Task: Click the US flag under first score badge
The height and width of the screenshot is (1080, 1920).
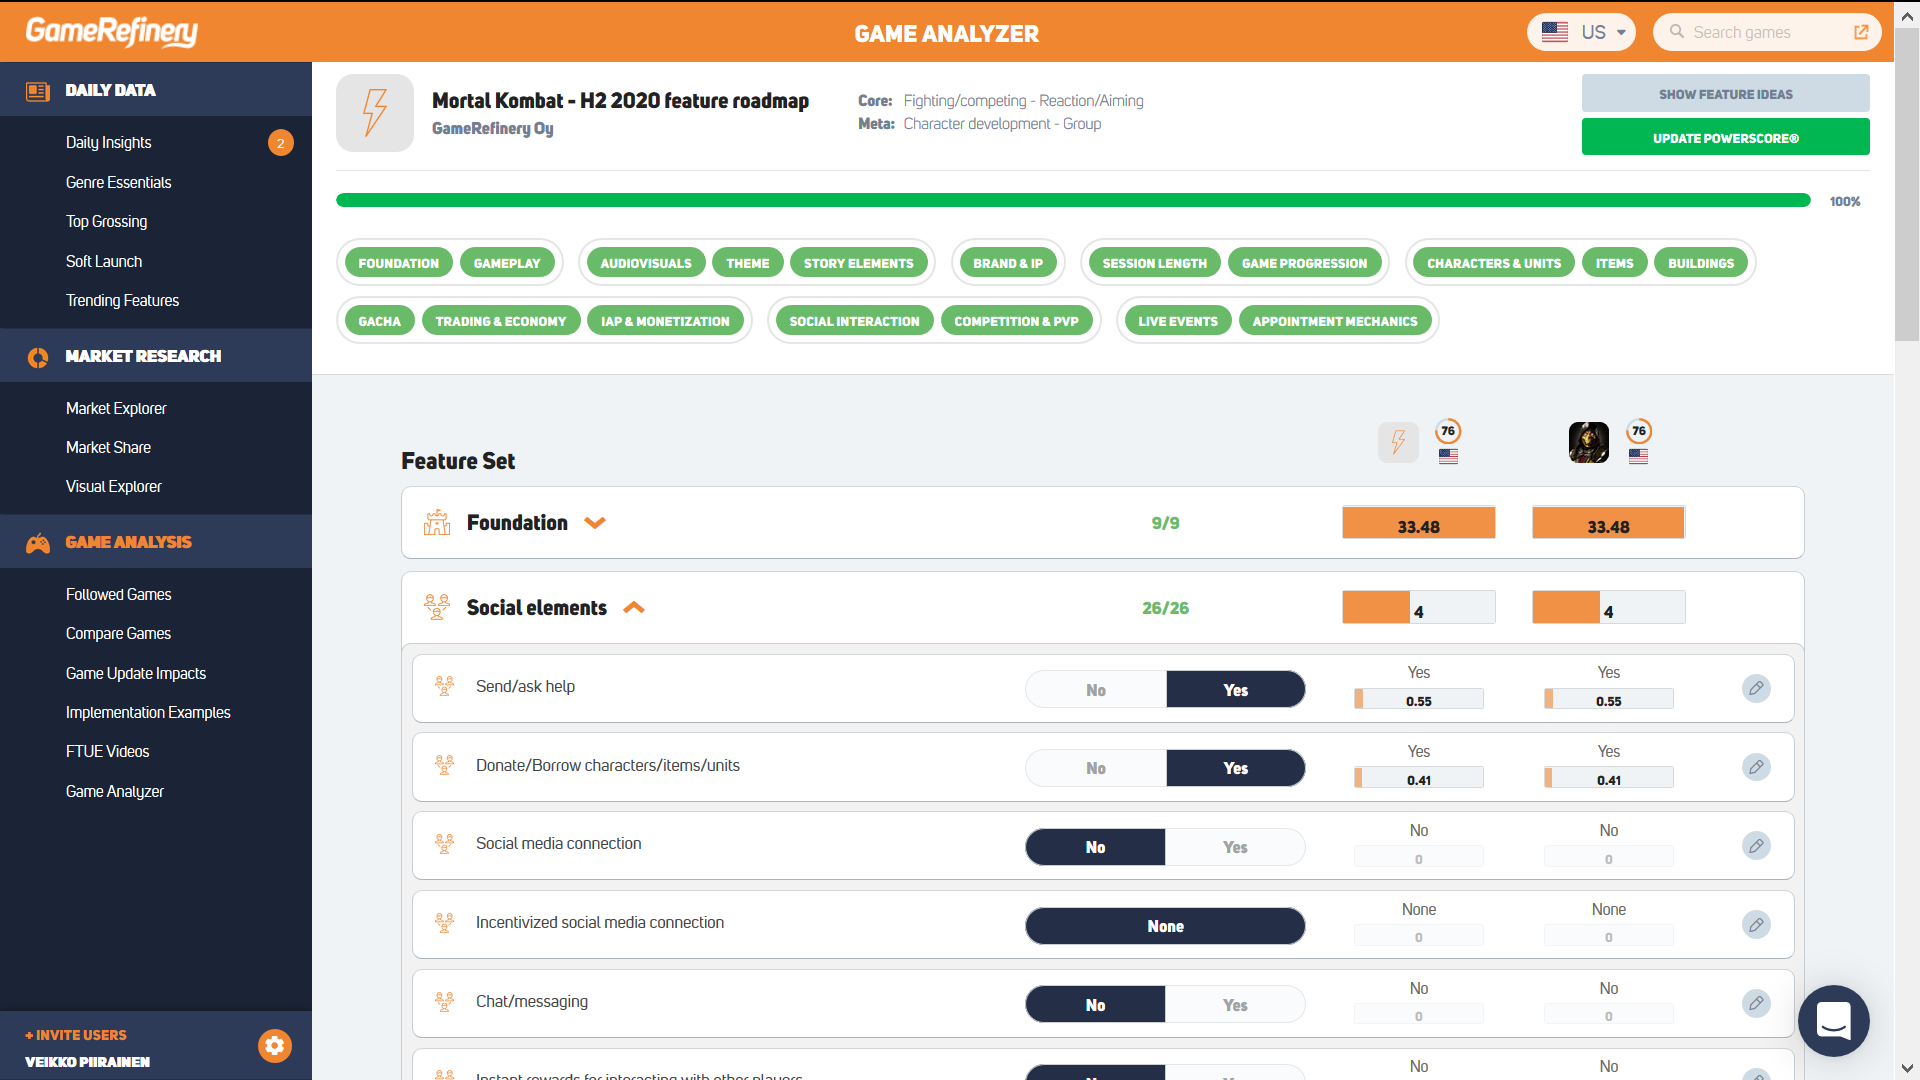Action: coord(1448,456)
